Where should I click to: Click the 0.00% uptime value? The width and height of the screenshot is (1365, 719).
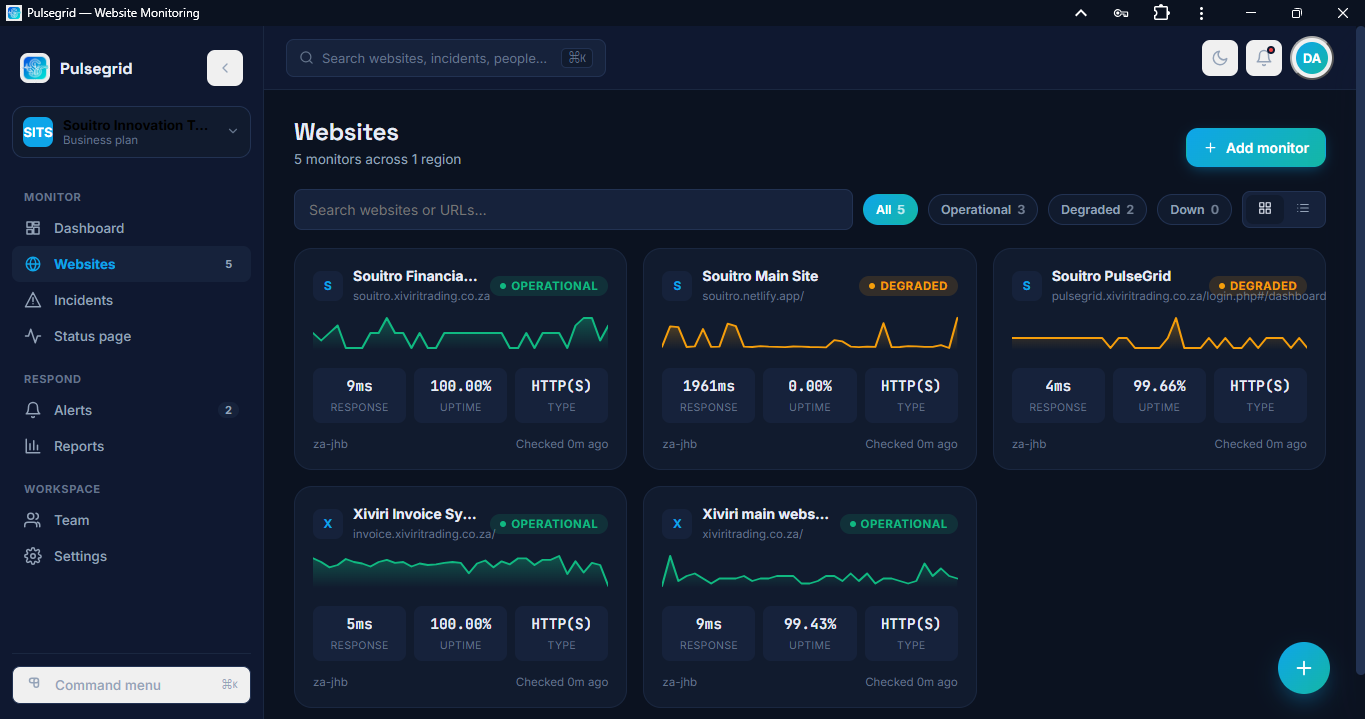point(810,386)
